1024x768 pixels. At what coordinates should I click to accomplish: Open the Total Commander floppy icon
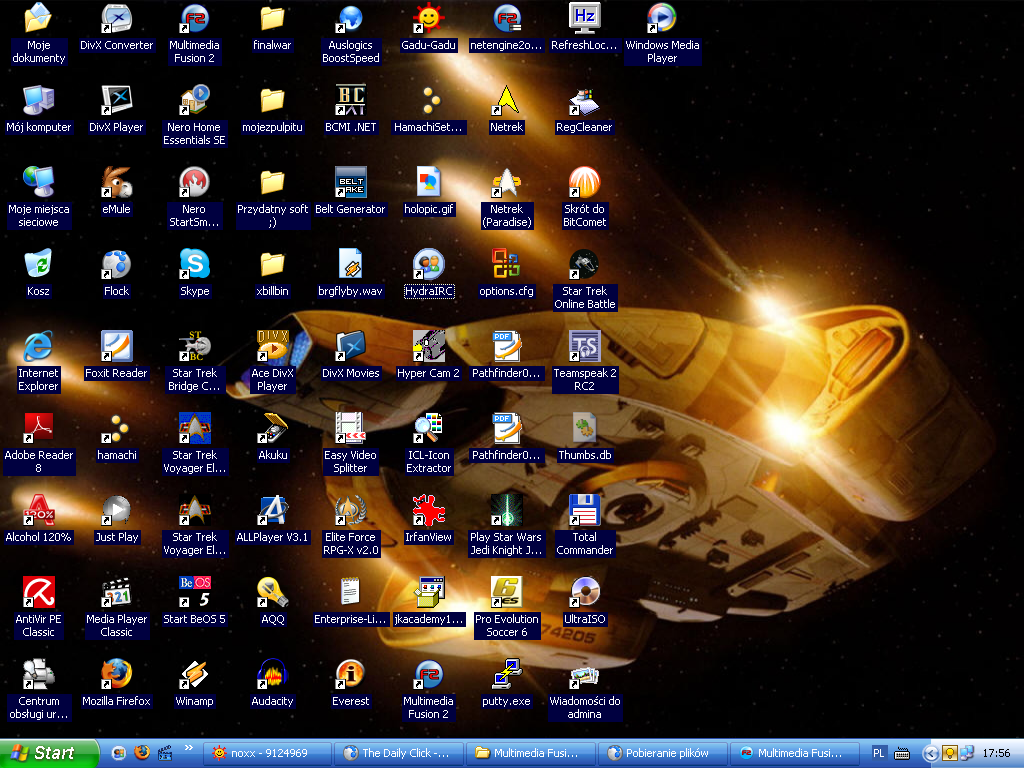click(x=584, y=510)
